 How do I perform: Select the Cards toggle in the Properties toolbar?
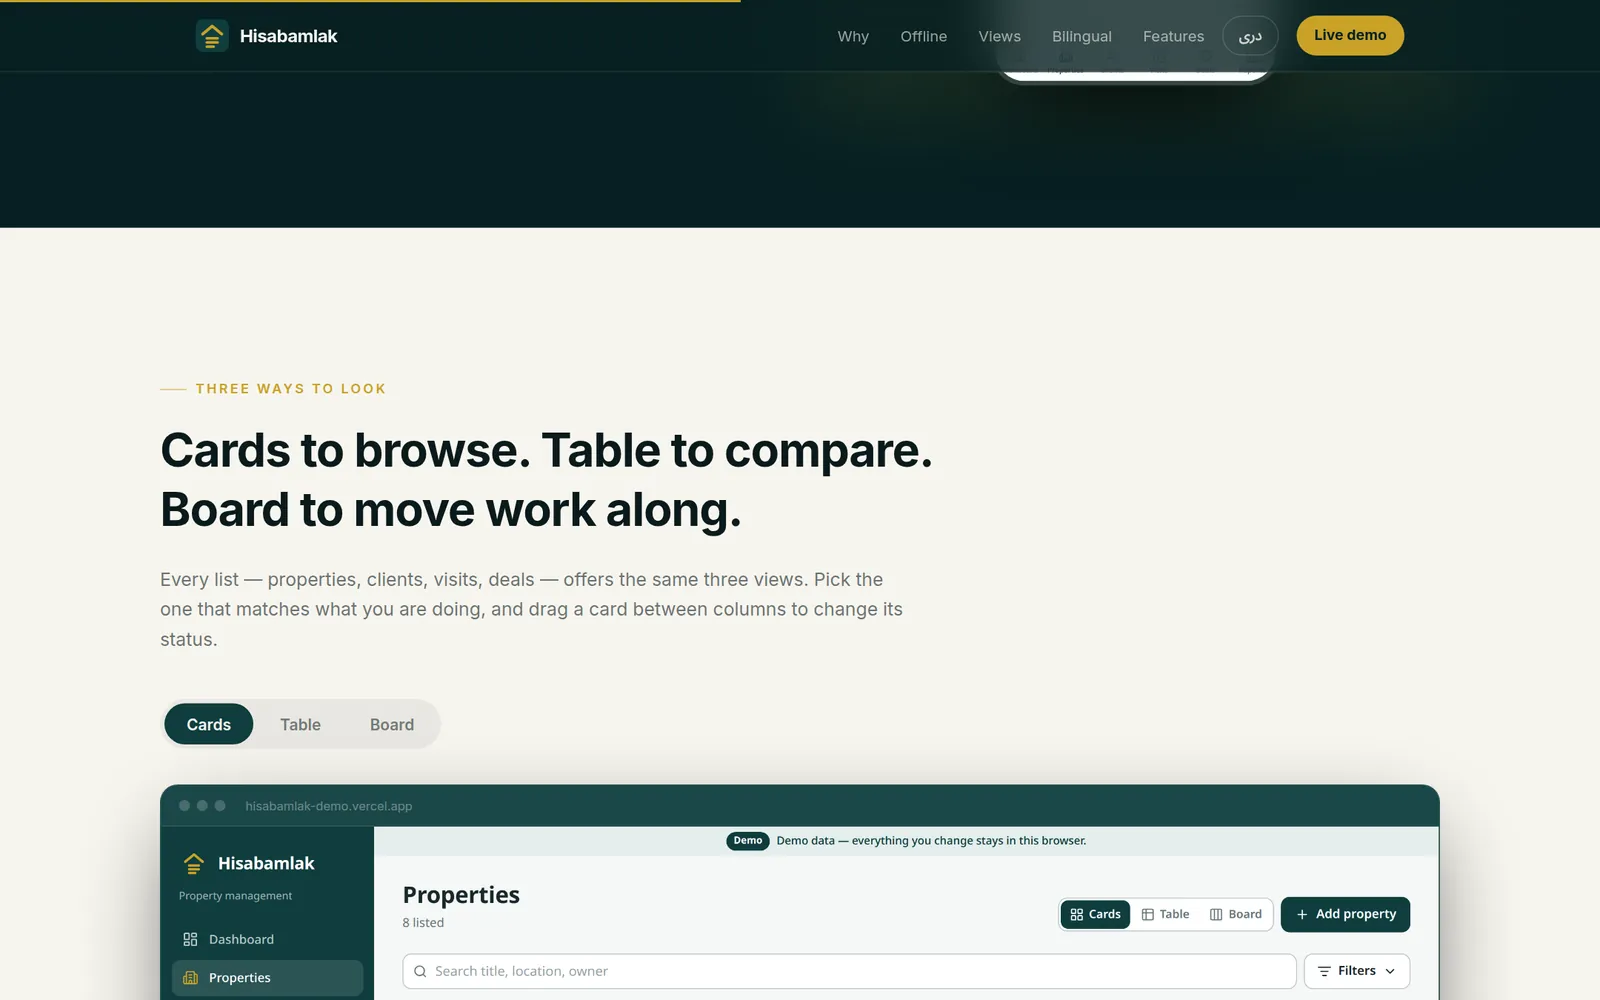(x=1095, y=914)
